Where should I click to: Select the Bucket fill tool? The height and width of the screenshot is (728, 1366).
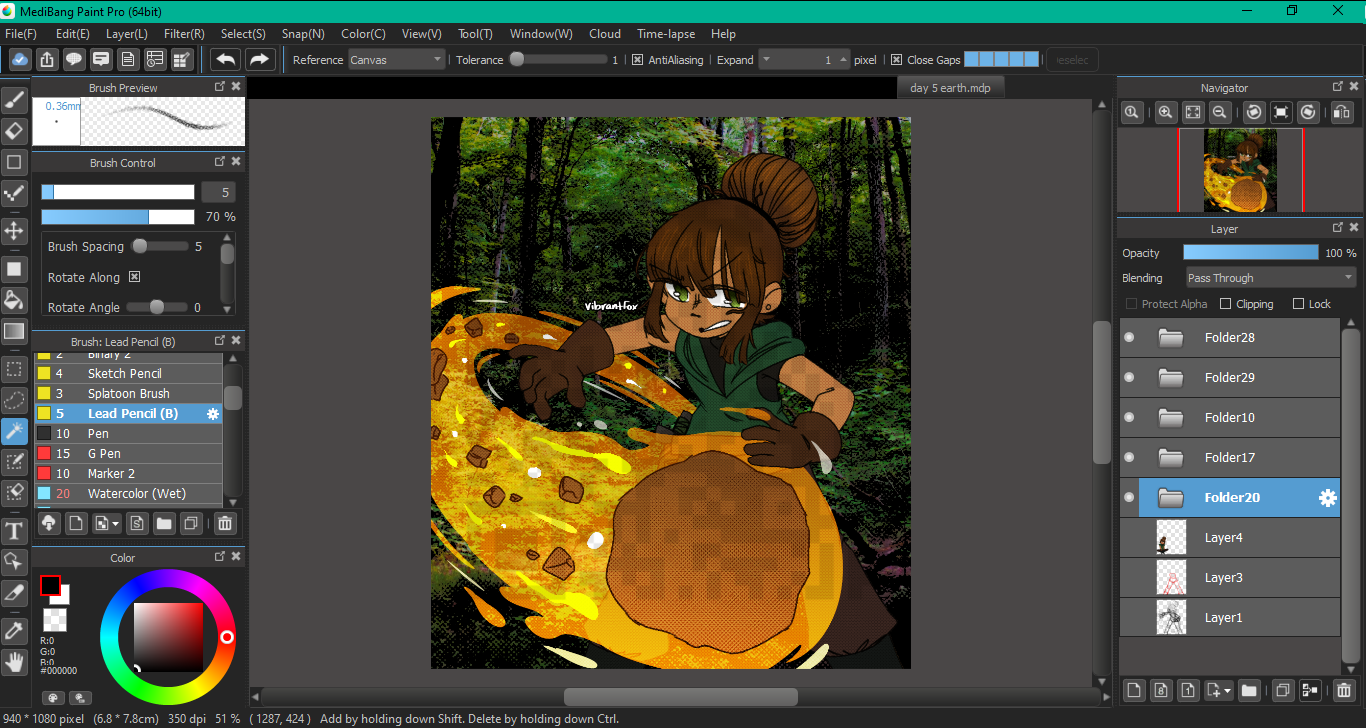15,299
